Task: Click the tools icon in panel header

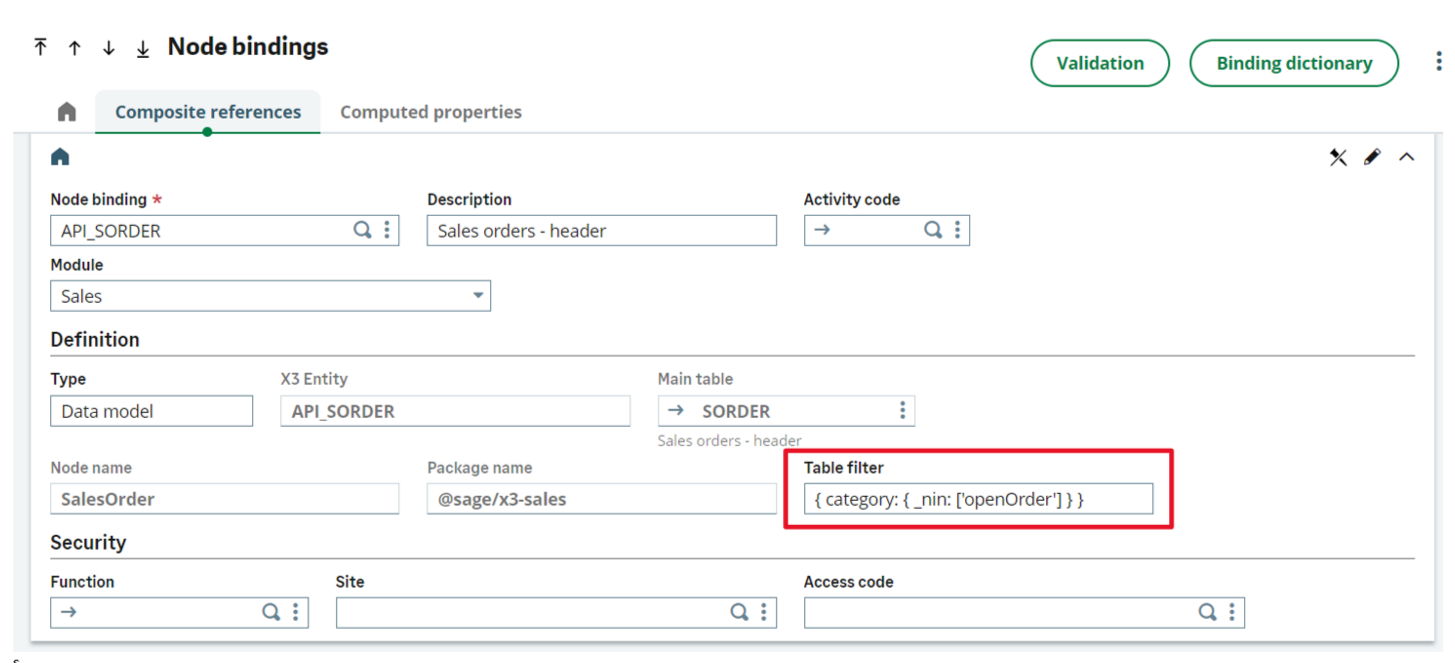Action: [1338, 157]
